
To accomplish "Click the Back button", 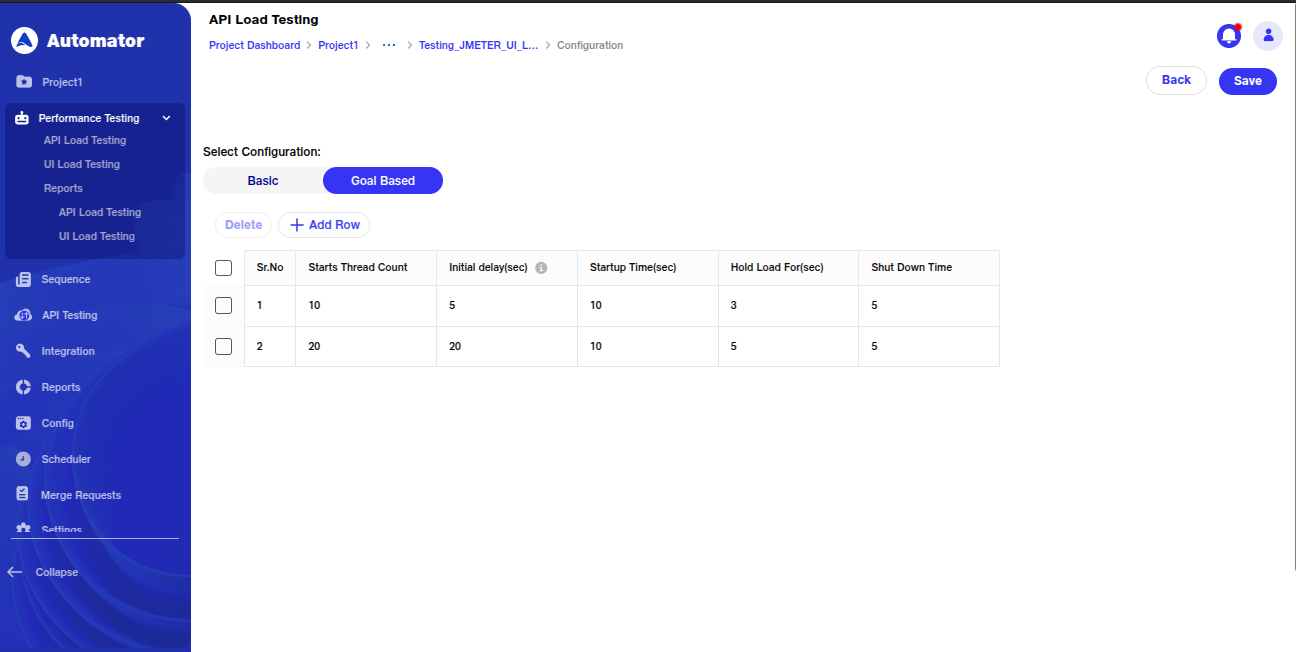I will pos(1176,81).
